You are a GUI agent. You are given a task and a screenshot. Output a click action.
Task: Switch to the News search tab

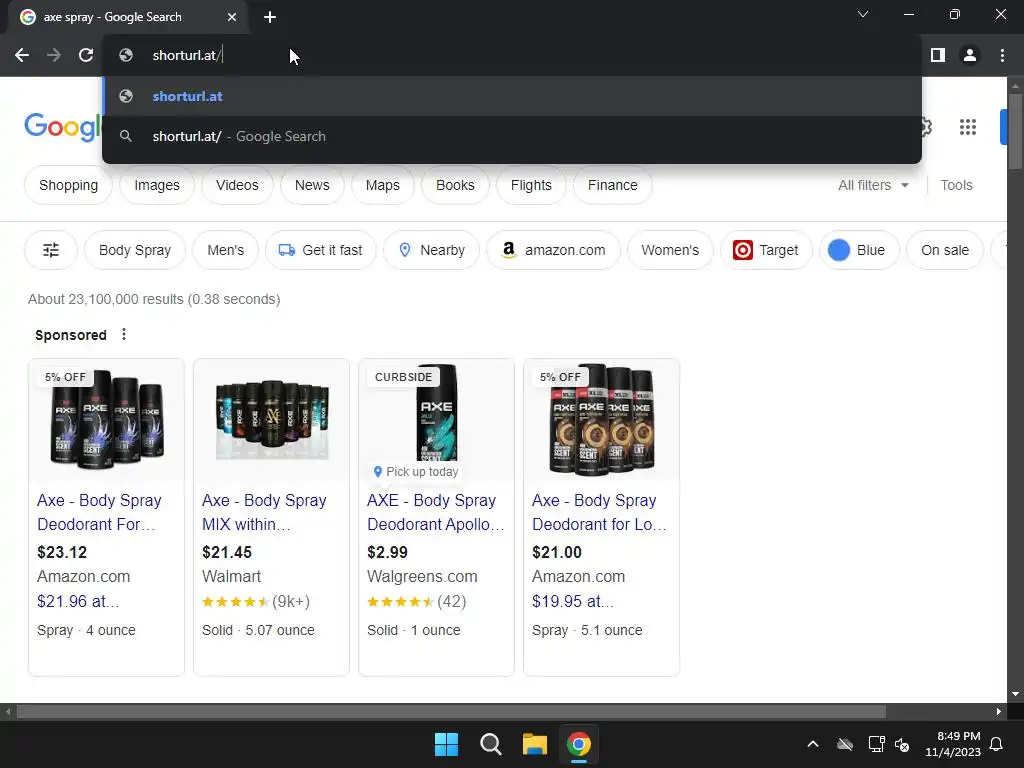pyautogui.click(x=312, y=185)
